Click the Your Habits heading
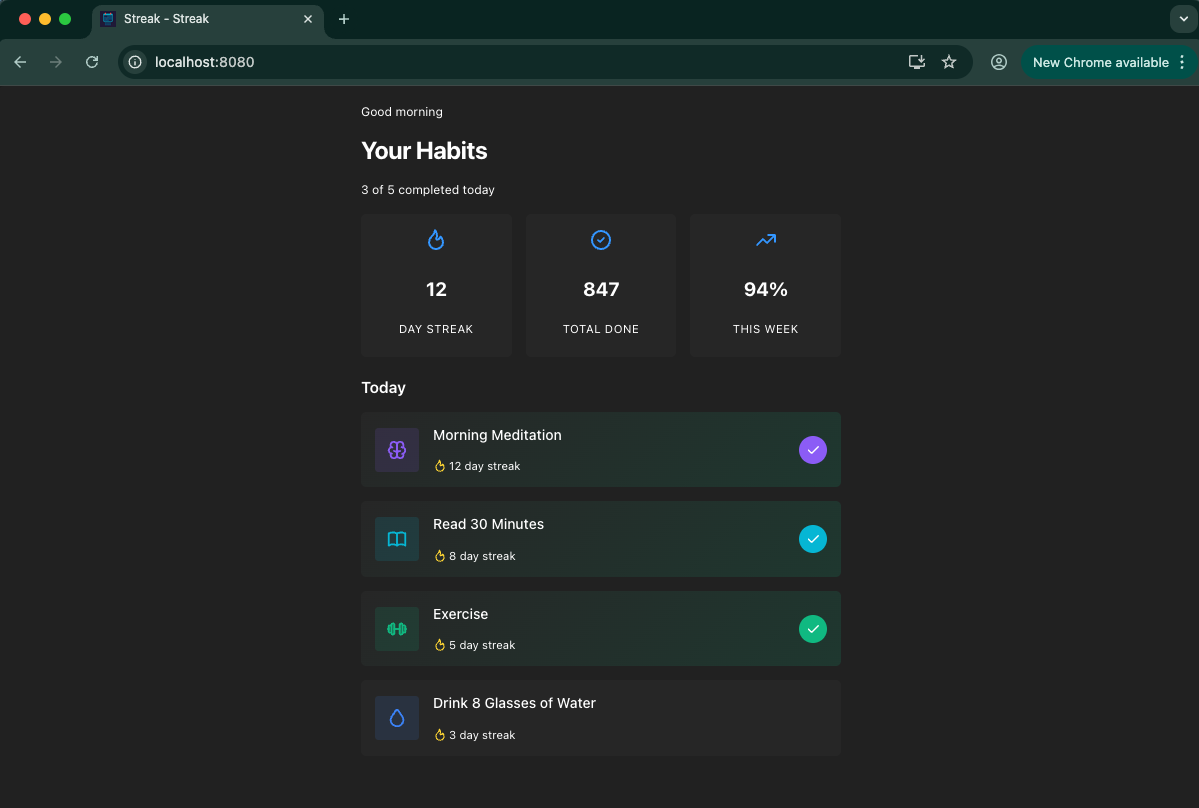The image size is (1199, 808). click(x=423, y=151)
